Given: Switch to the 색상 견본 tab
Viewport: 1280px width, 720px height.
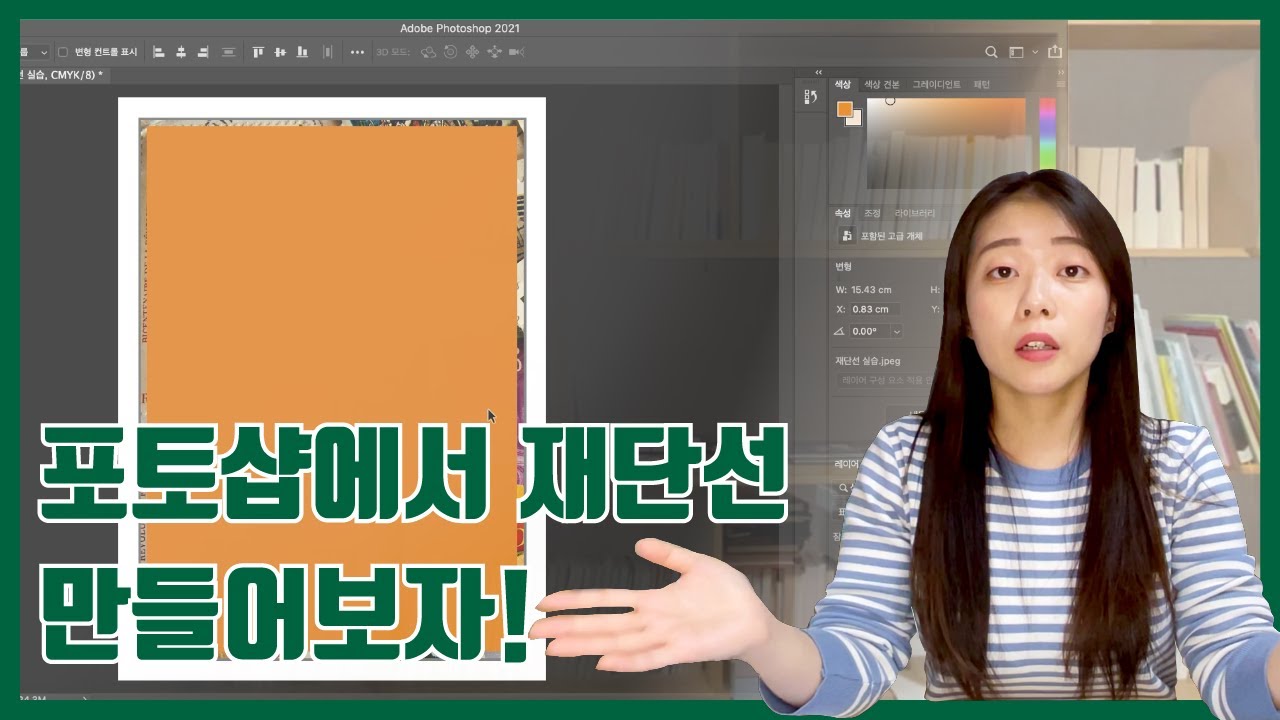Looking at the screenshot, I should pyautogui.click(x=882, y=85).
